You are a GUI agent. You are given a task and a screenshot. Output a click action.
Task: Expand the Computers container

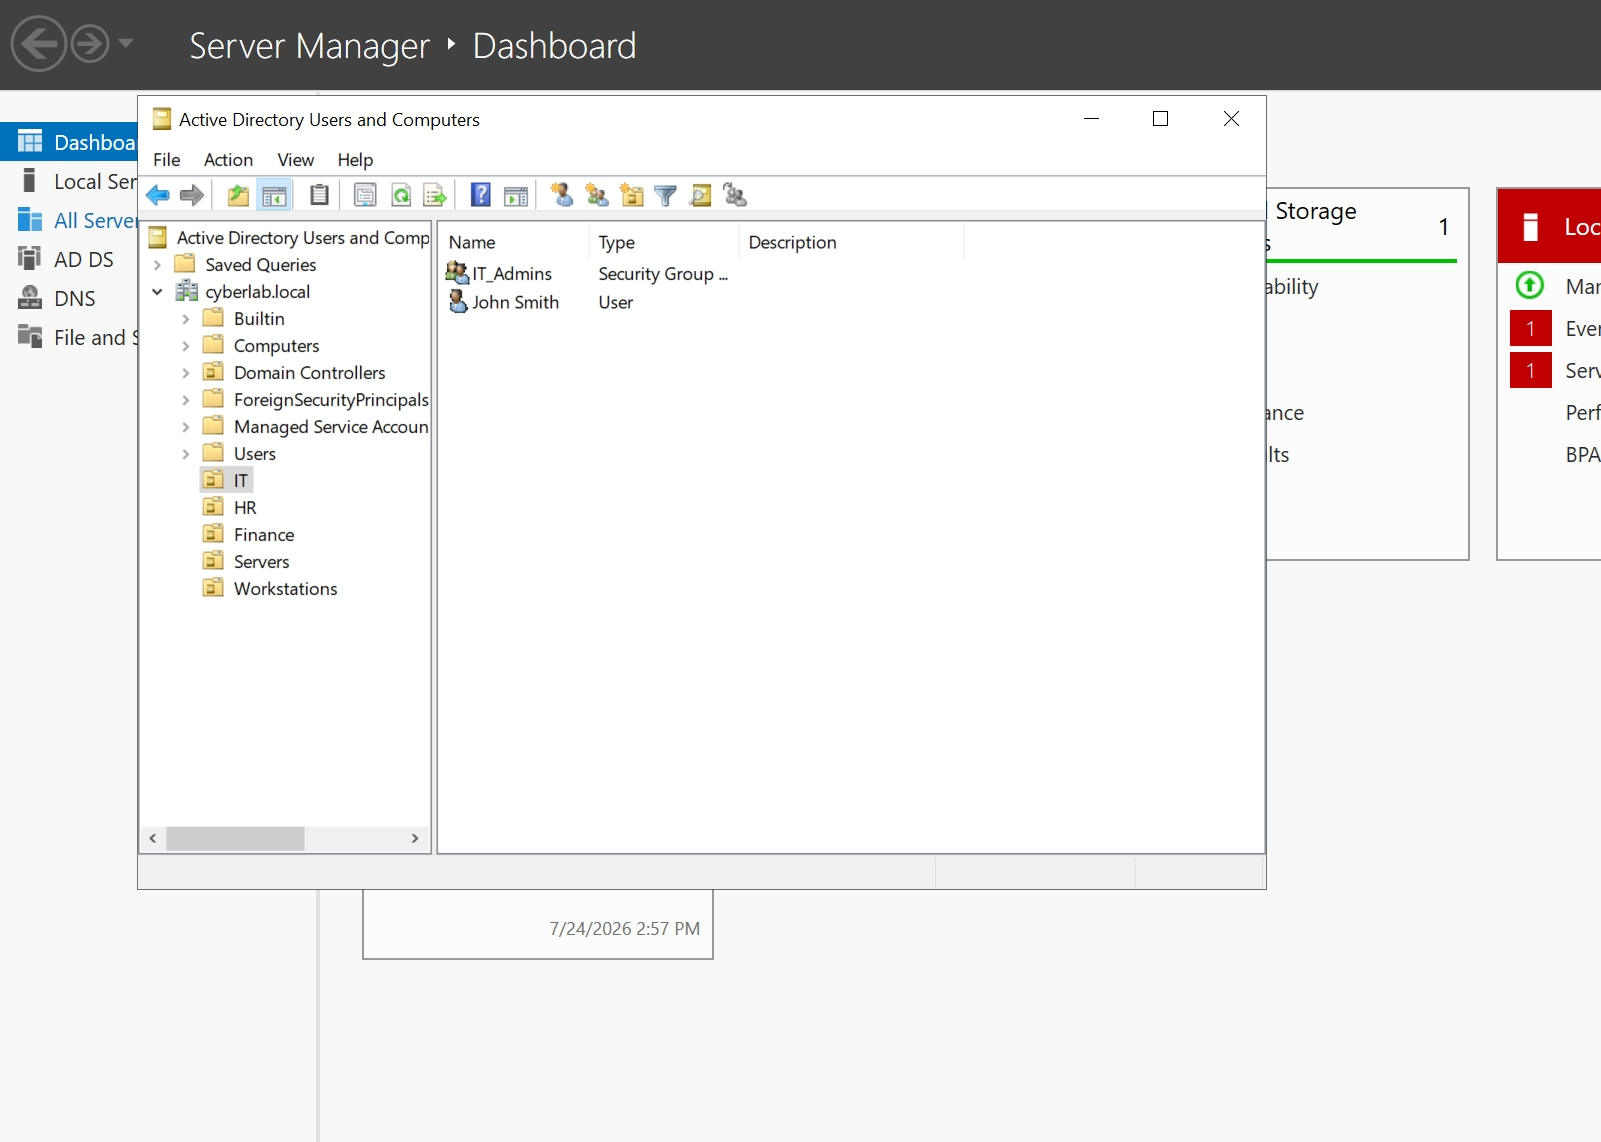point(185,346)
